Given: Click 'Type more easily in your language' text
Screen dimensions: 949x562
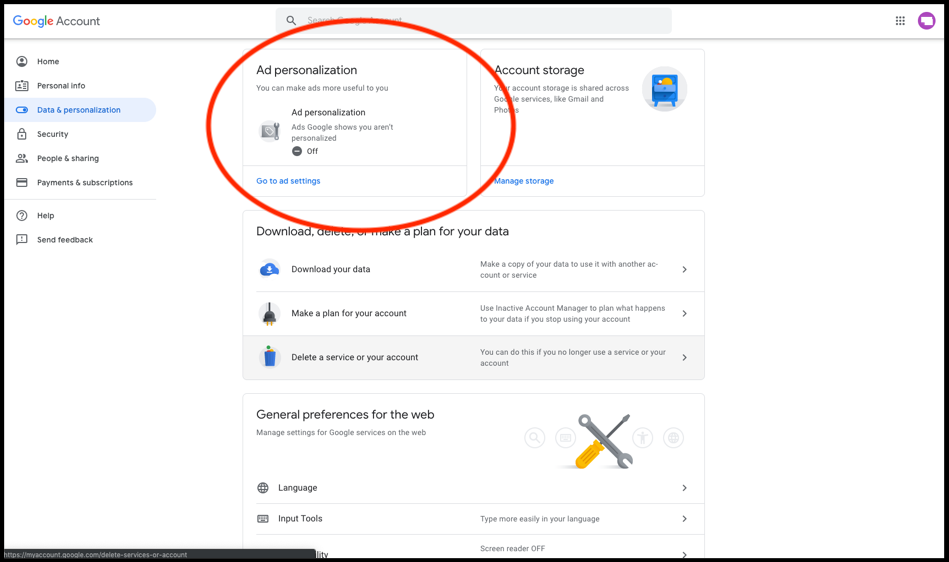Looking at the screenshot, I should [540, 519].
